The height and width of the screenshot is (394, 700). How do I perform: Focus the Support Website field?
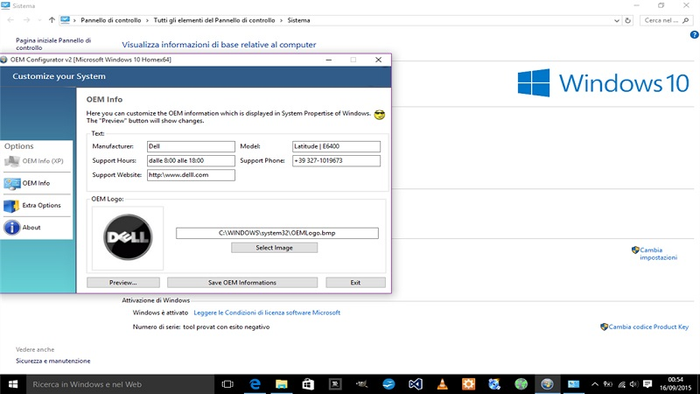coord(191,175)
